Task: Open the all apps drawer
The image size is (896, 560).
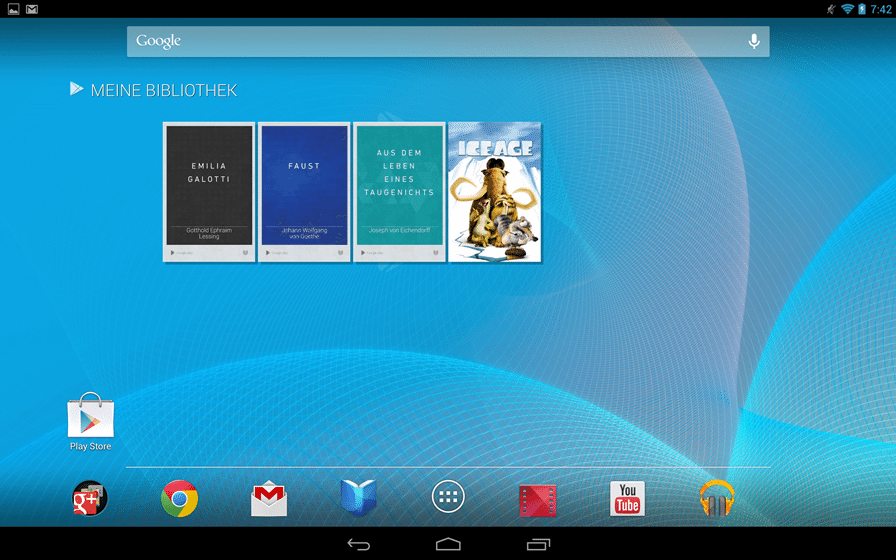Action: (448, 498)
